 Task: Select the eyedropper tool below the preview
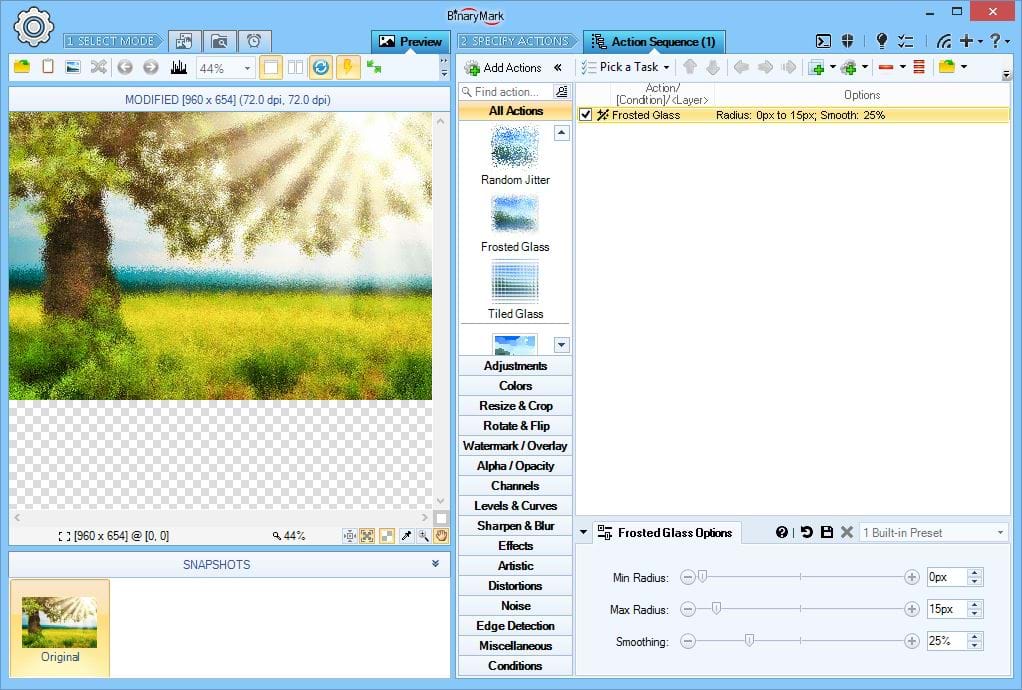click(406, 536)
